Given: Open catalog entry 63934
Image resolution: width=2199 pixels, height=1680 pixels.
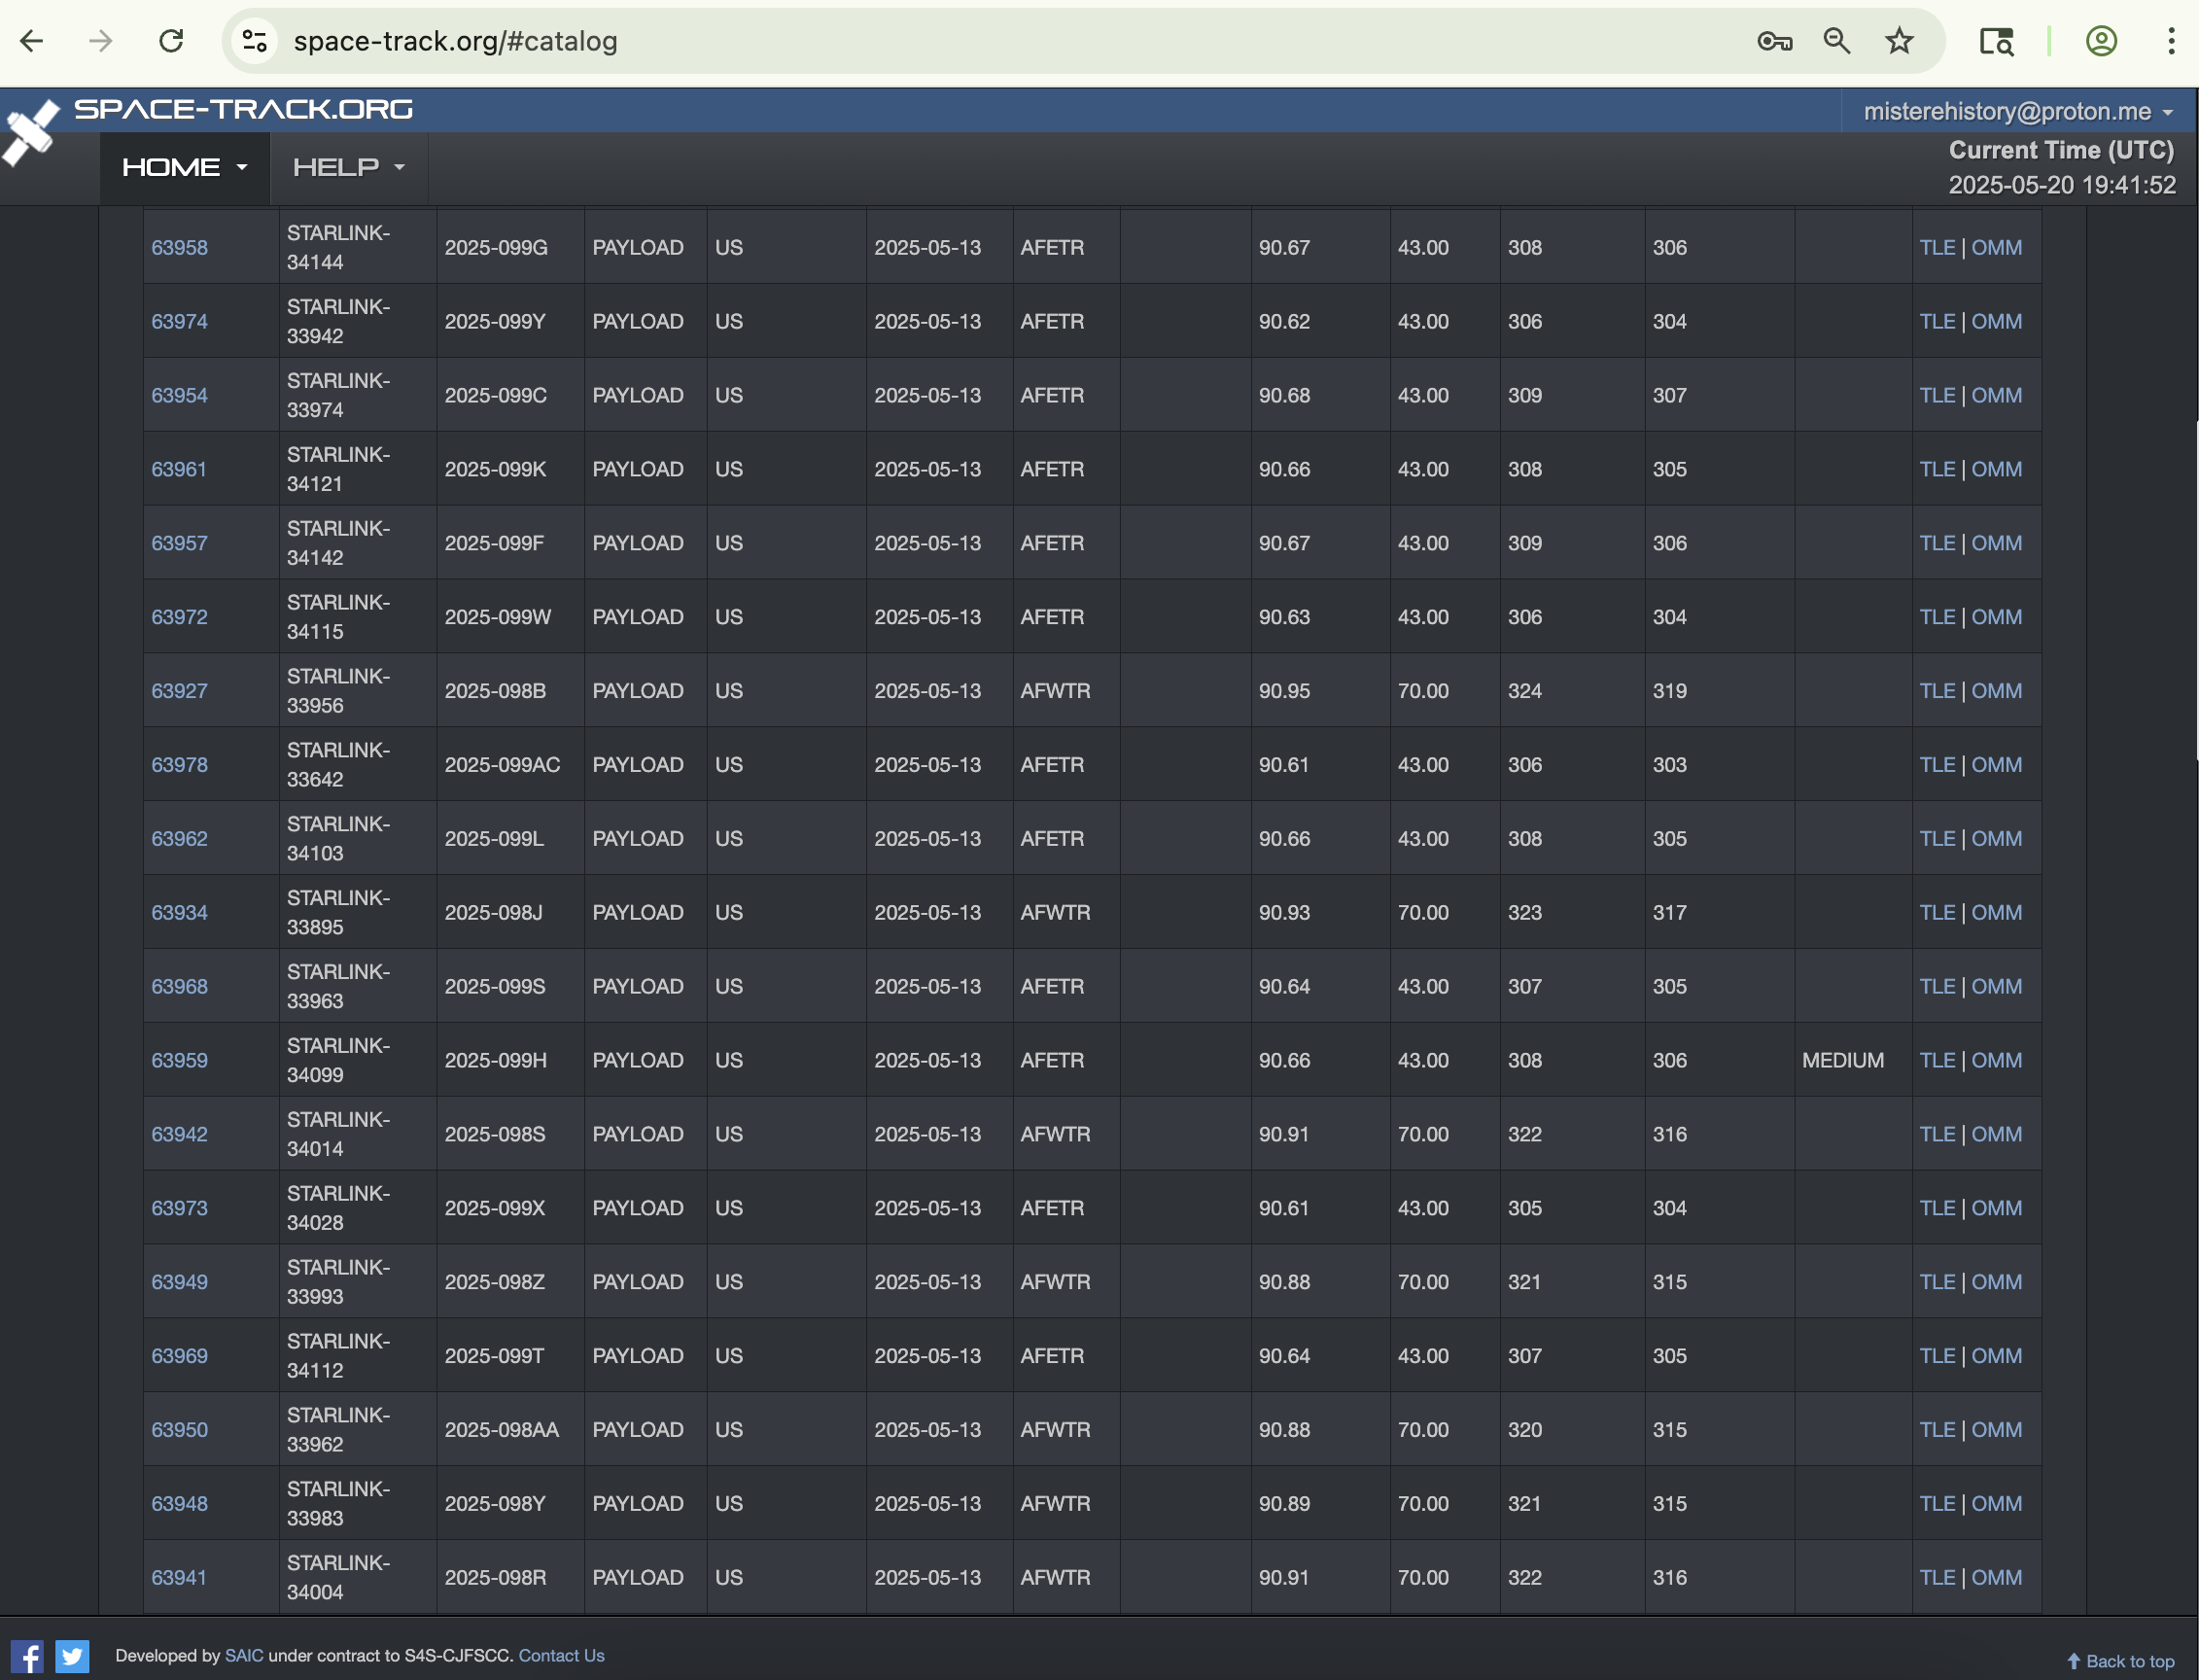Looking at the screenshot, I should pyautogui.click(x=179, y=914).
